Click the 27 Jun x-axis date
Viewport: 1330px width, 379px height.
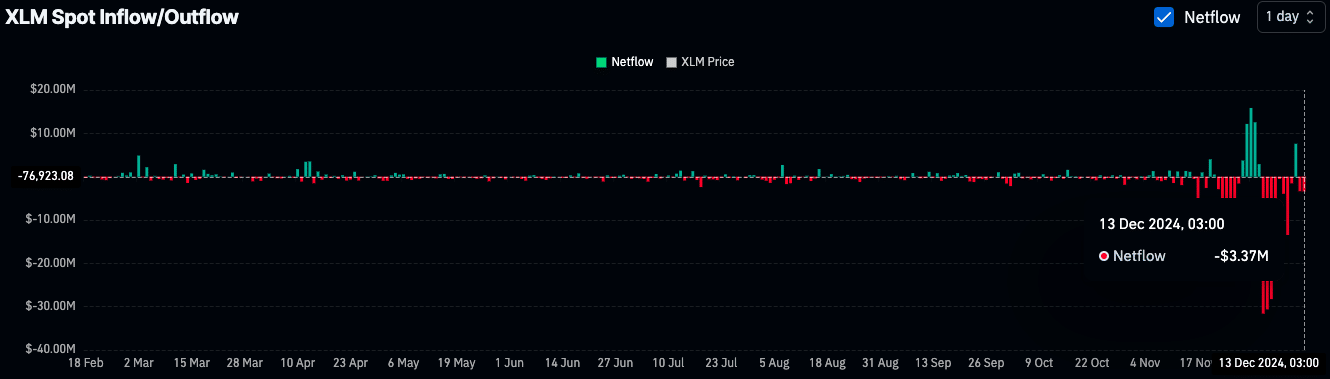click(x=615, y=362)
